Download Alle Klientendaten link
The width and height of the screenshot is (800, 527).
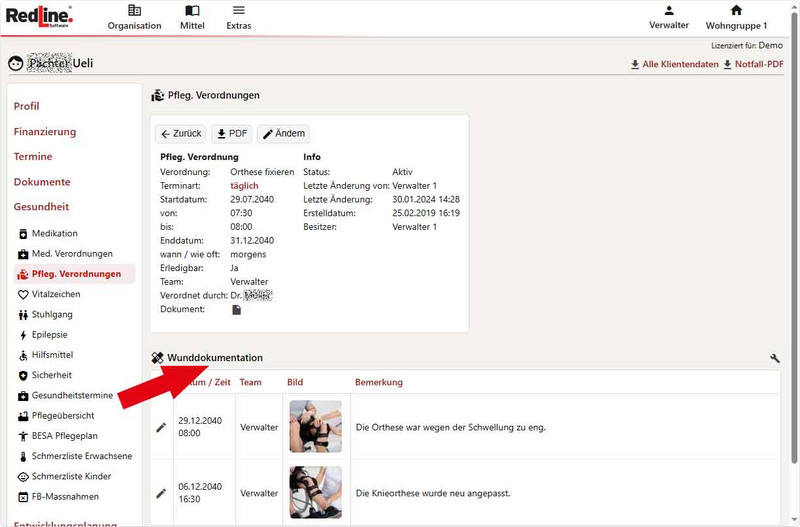tap(674, 65)
